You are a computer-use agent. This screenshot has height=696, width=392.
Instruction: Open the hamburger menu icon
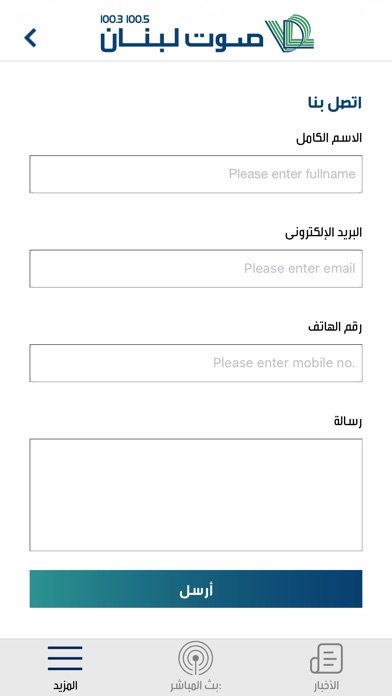coord(65,658)
